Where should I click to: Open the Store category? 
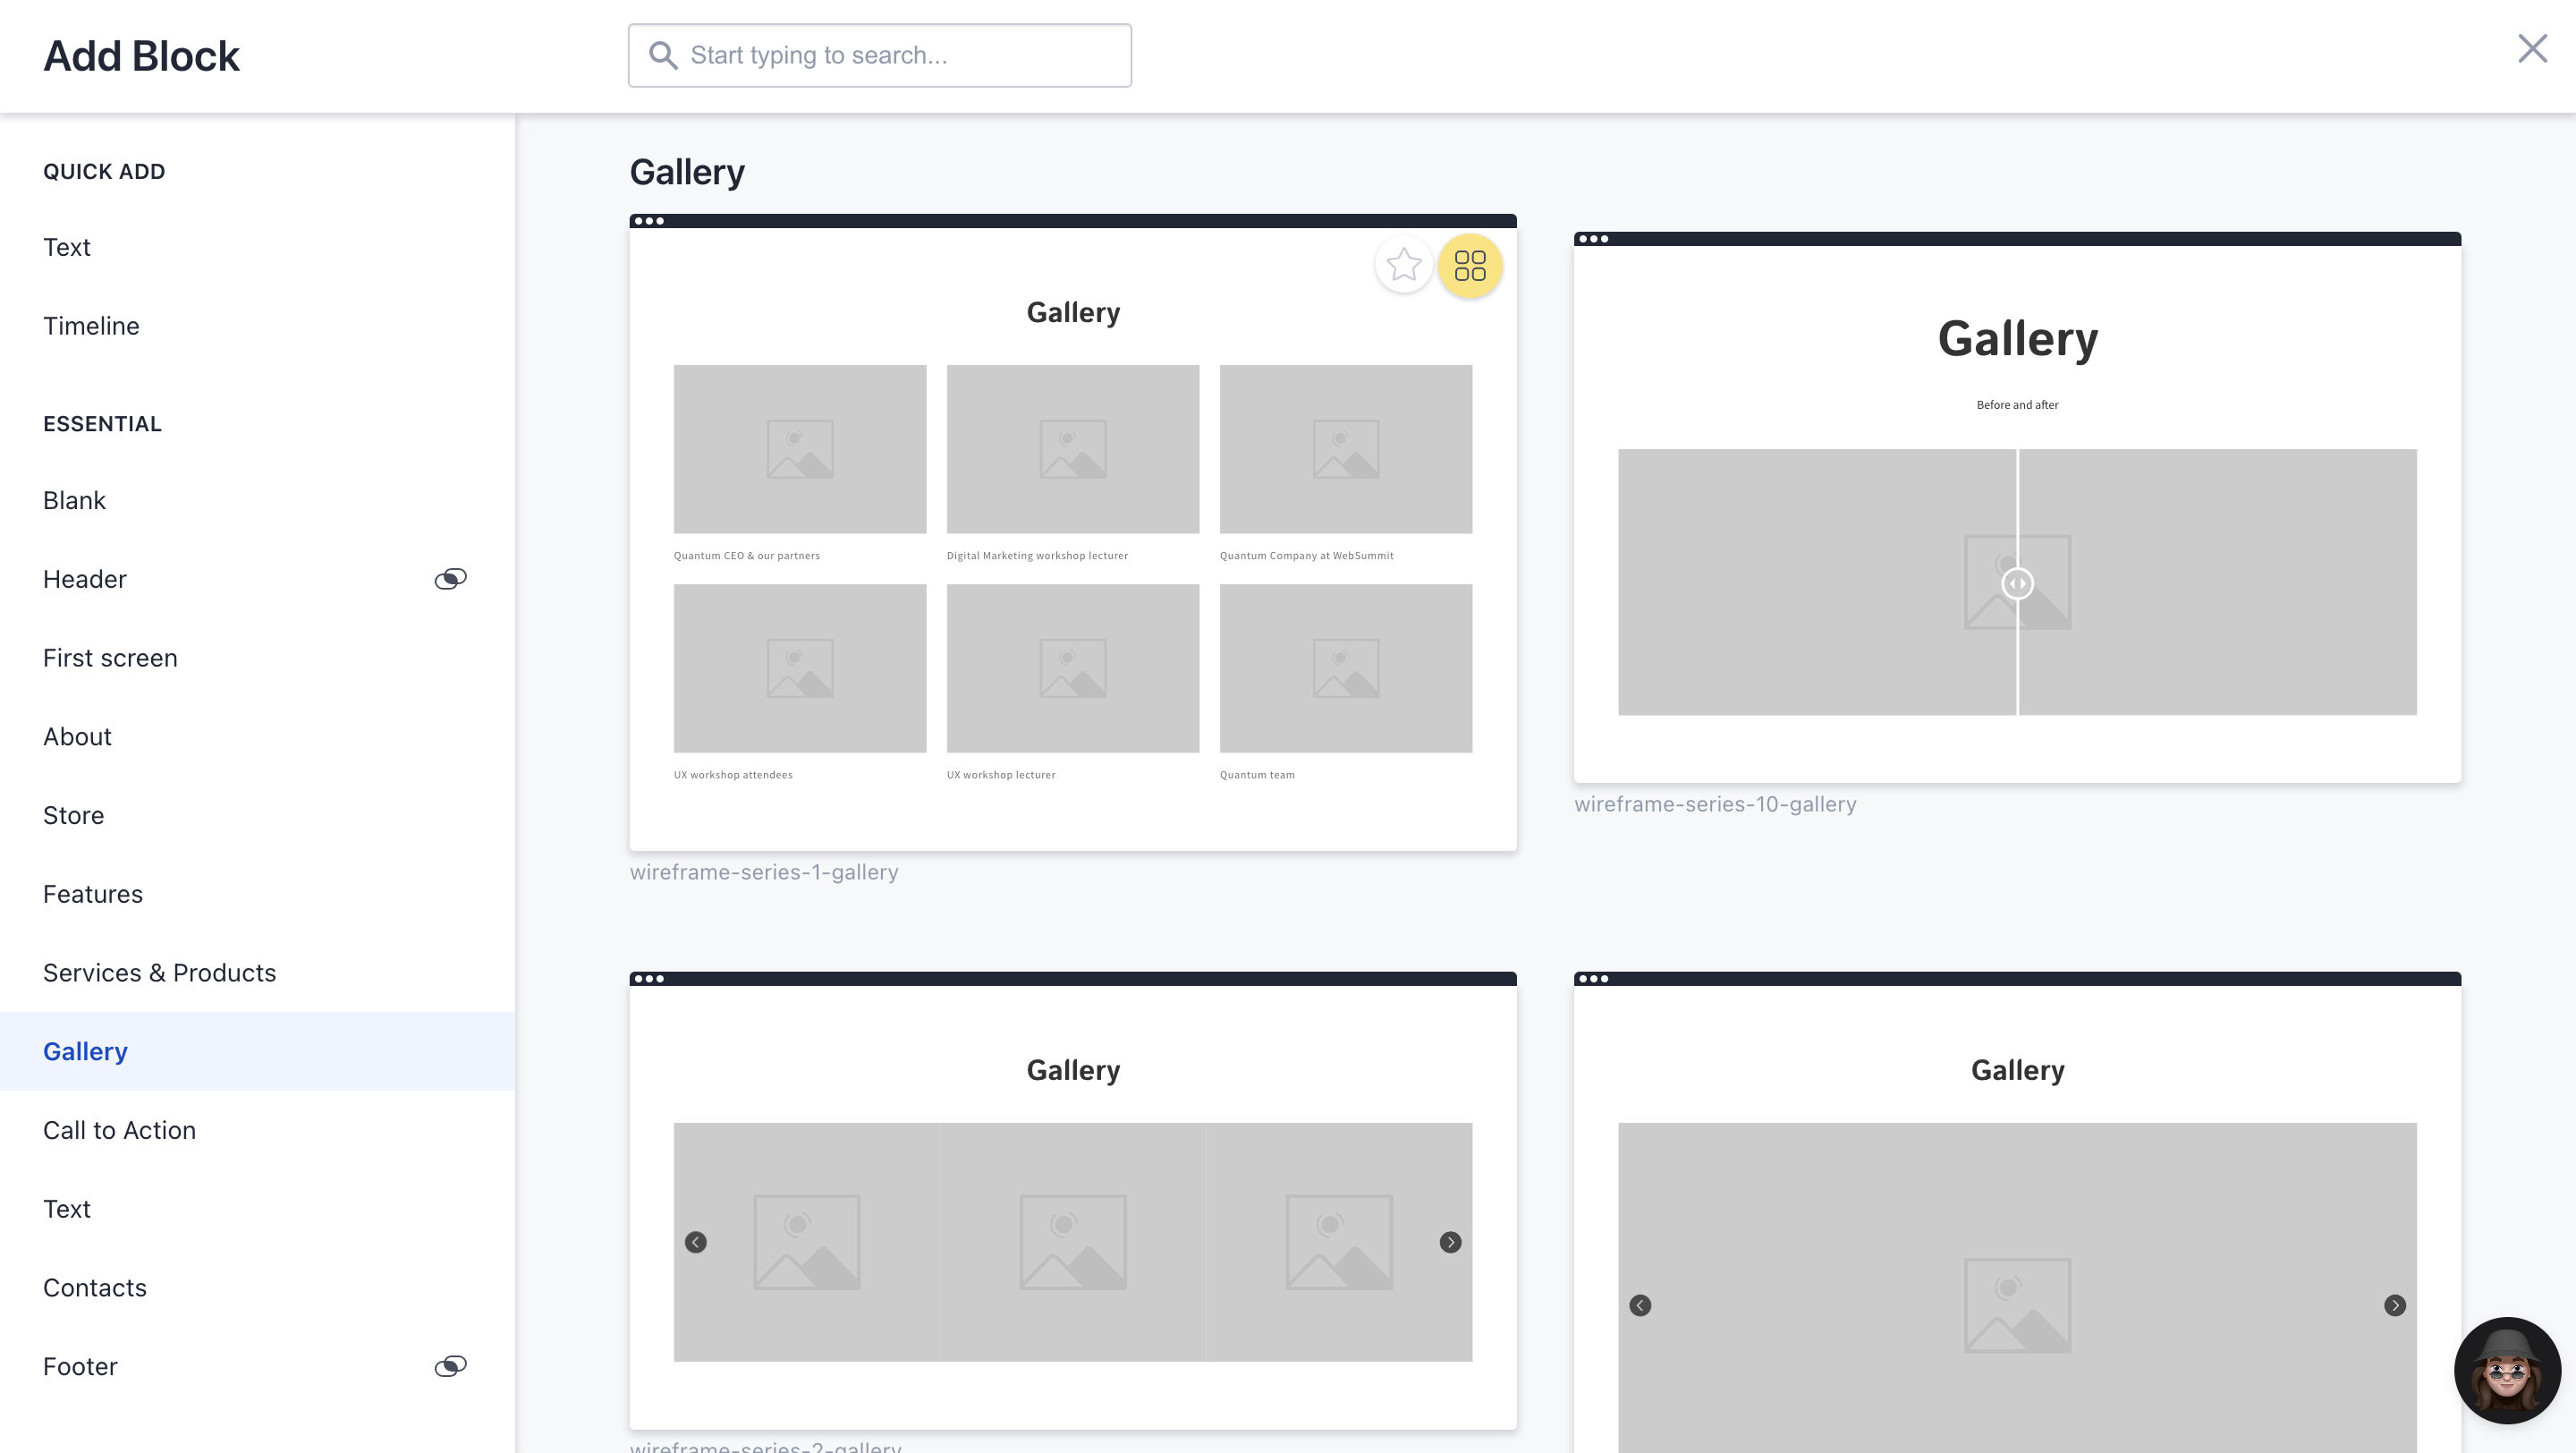coord(257,815)
